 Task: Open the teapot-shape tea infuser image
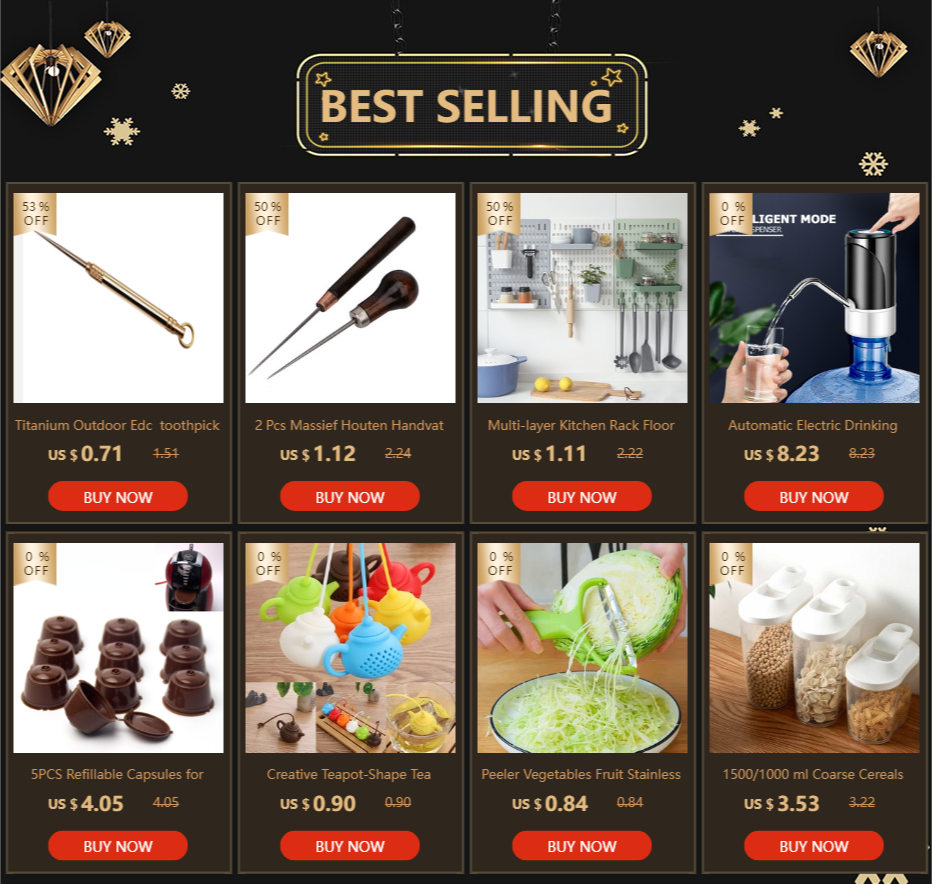350,648
